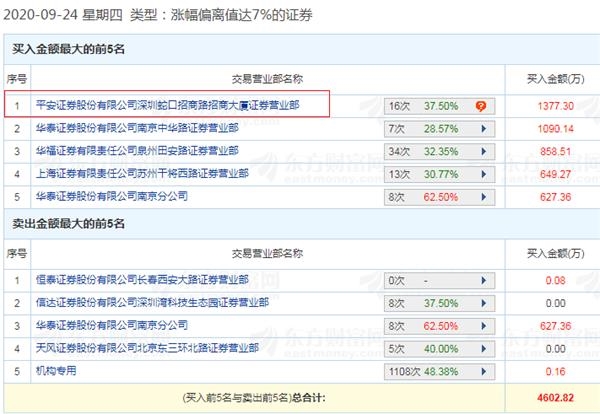The height and width of the screenshot is (414, 600).
Task: Click the 858.51 buy amount
Action: [555, 152]
